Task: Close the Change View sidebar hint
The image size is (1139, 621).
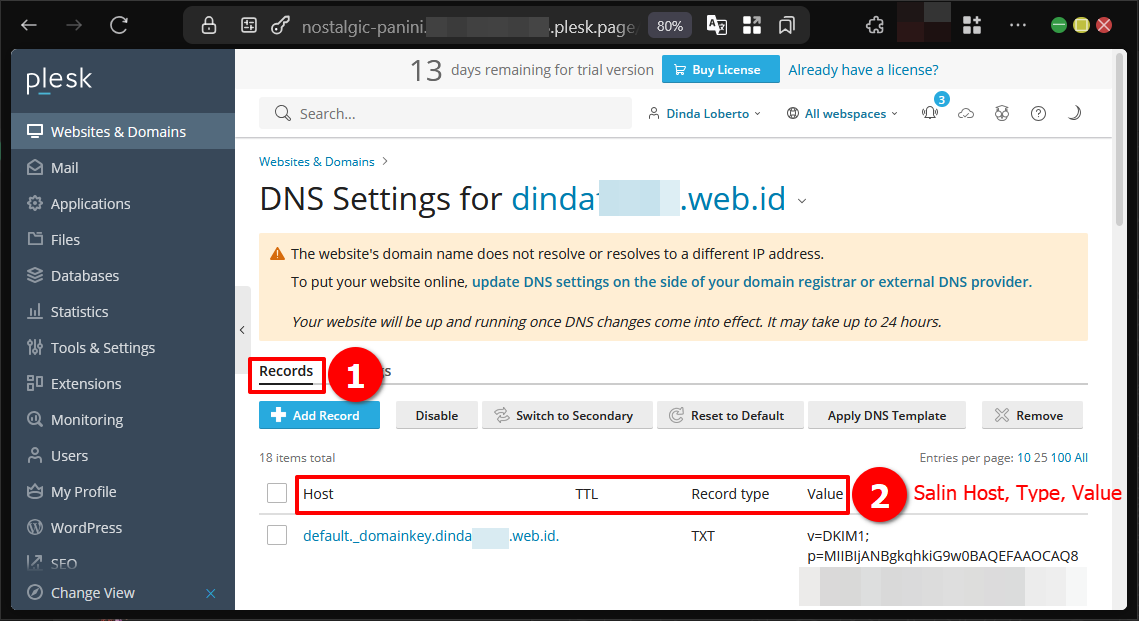Action: [210, 593]
